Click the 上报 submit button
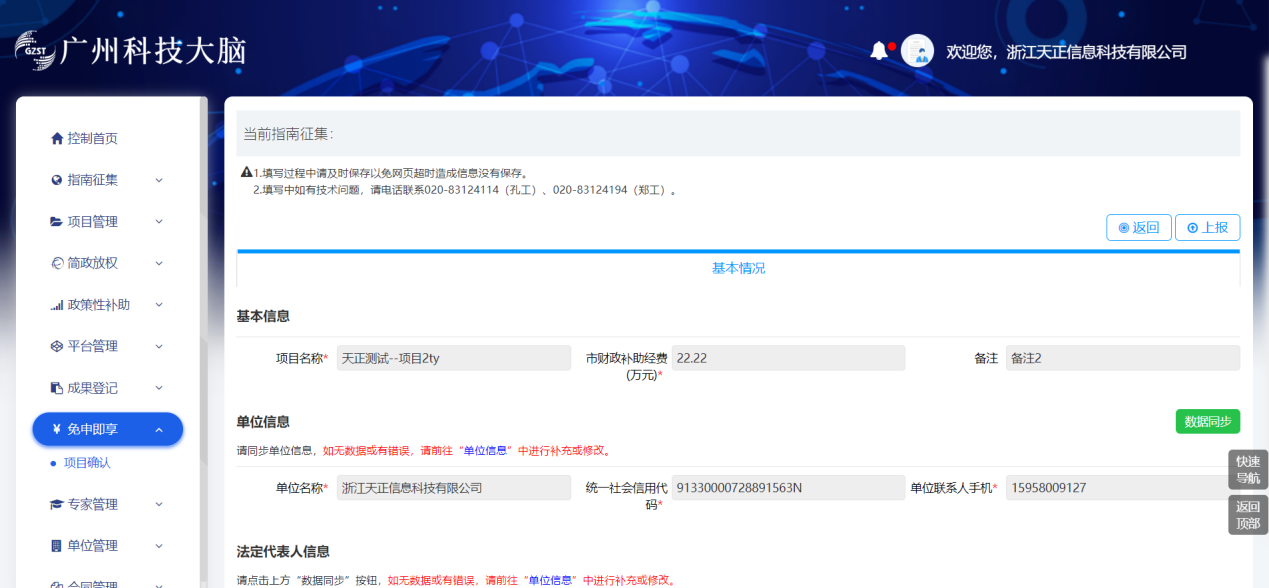Screen dimensions: 1269x588 tap(1207, 228)
